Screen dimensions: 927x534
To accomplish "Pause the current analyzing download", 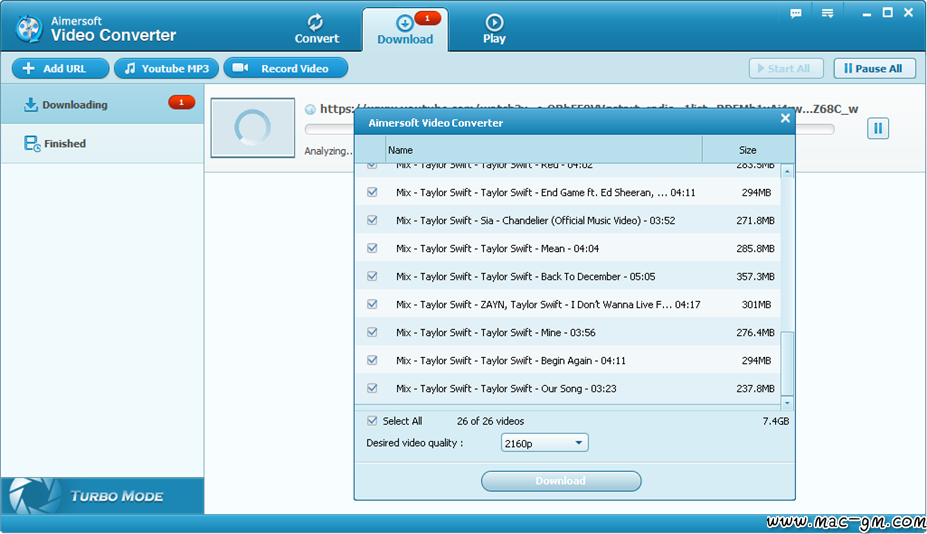I will point(878,128).
